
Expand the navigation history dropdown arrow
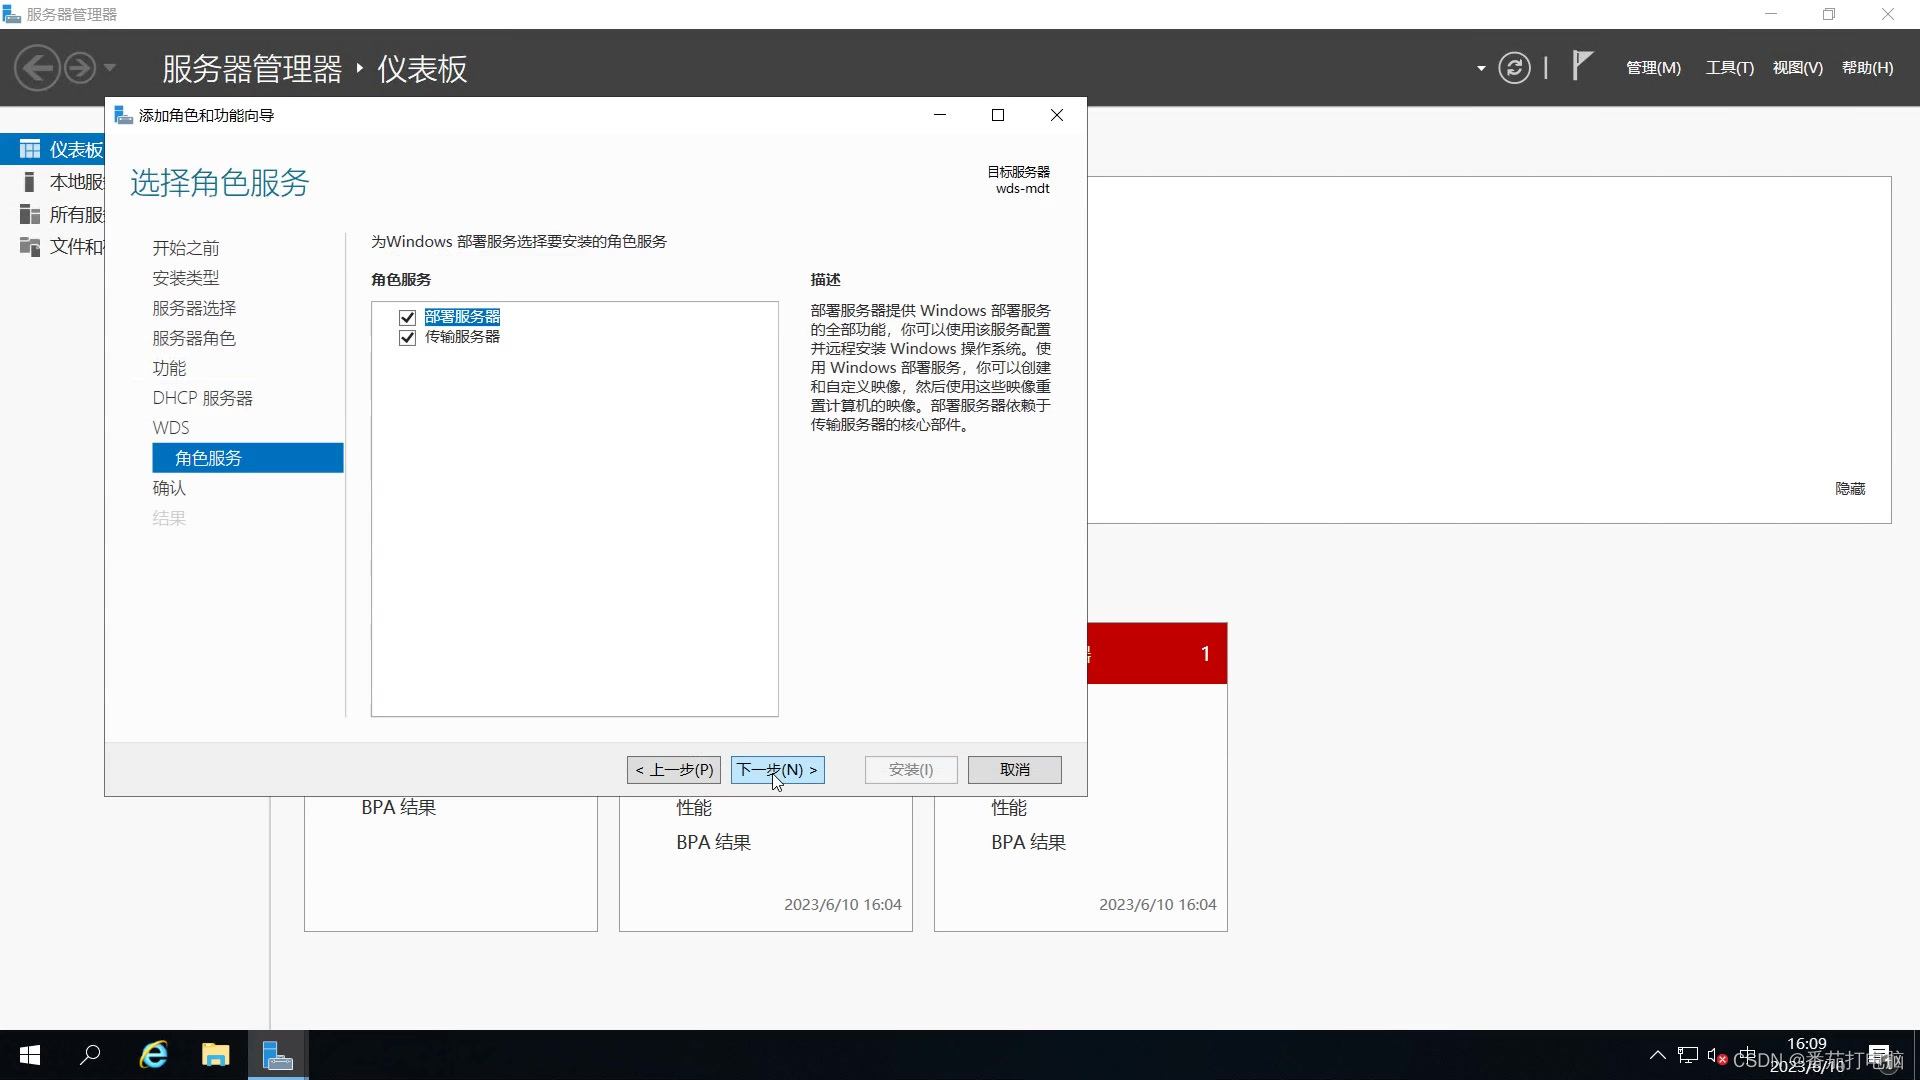coord(110,68)
